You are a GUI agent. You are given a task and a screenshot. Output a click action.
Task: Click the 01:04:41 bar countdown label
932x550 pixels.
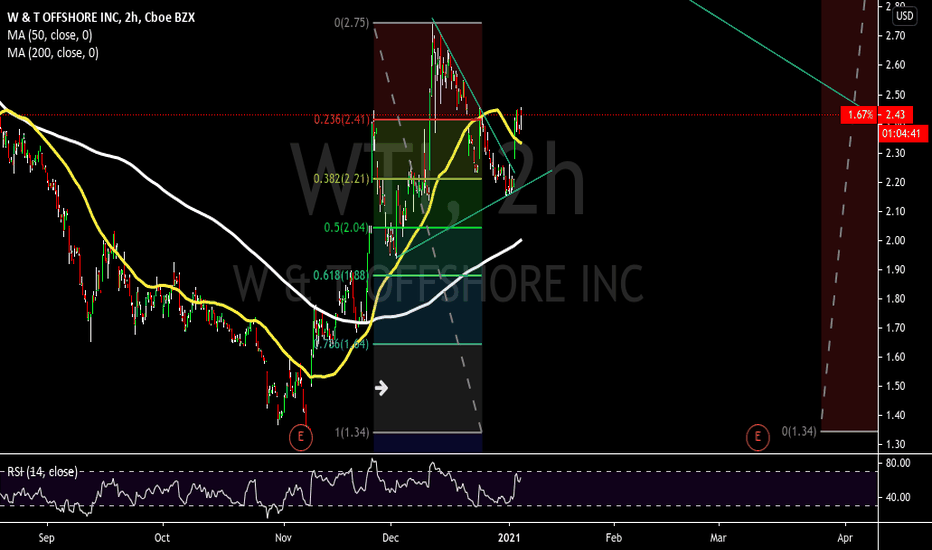pyautogui.click(x=902, y=133)
